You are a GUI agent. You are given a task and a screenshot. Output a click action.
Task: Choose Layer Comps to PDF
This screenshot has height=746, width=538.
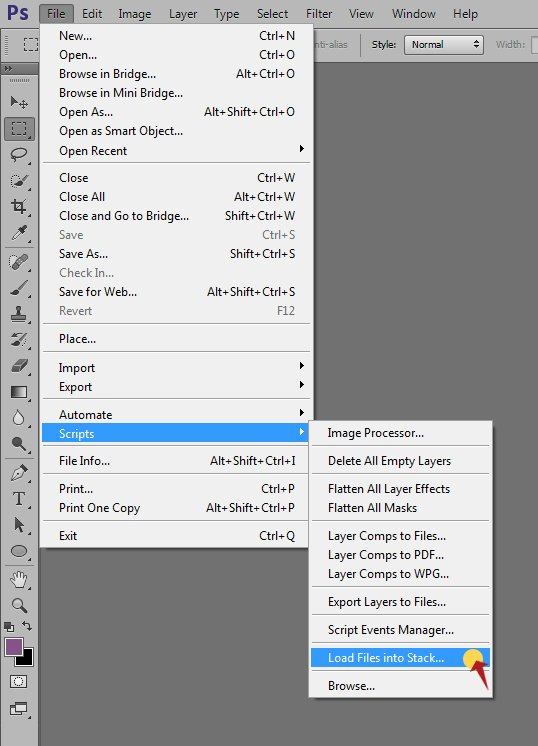coord(400,555)
